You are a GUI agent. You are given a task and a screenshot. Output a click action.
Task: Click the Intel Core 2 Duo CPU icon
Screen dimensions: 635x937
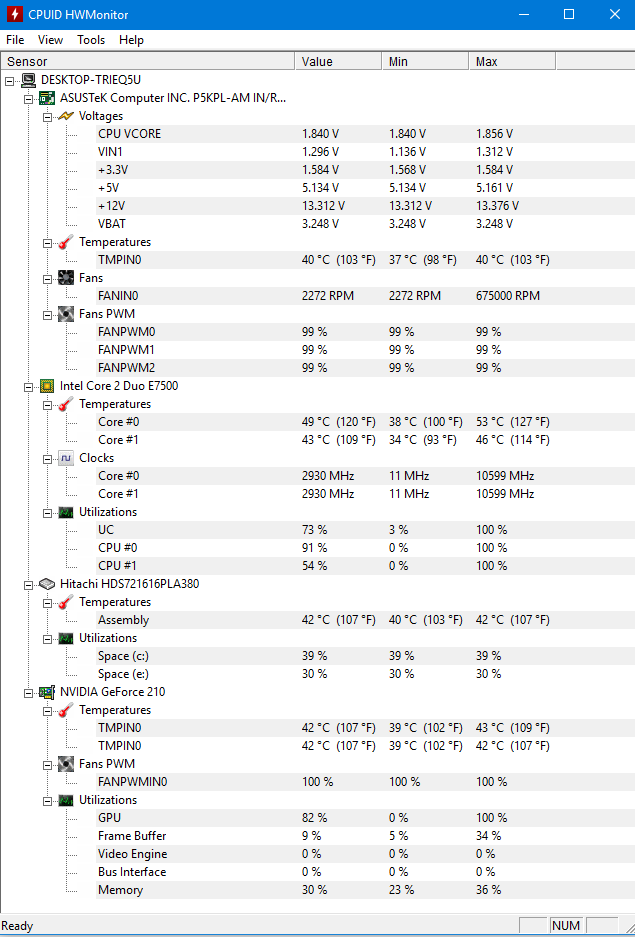coord(47,386)
